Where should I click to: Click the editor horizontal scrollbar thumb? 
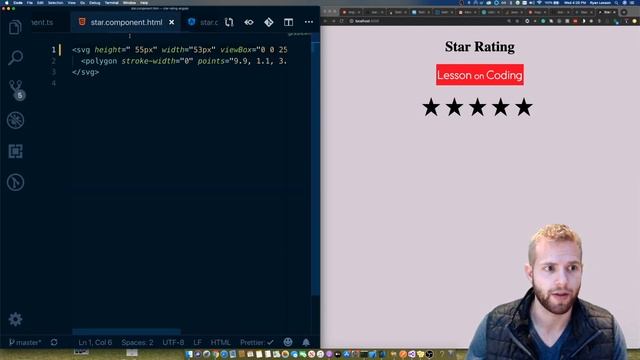coord(127,331)
